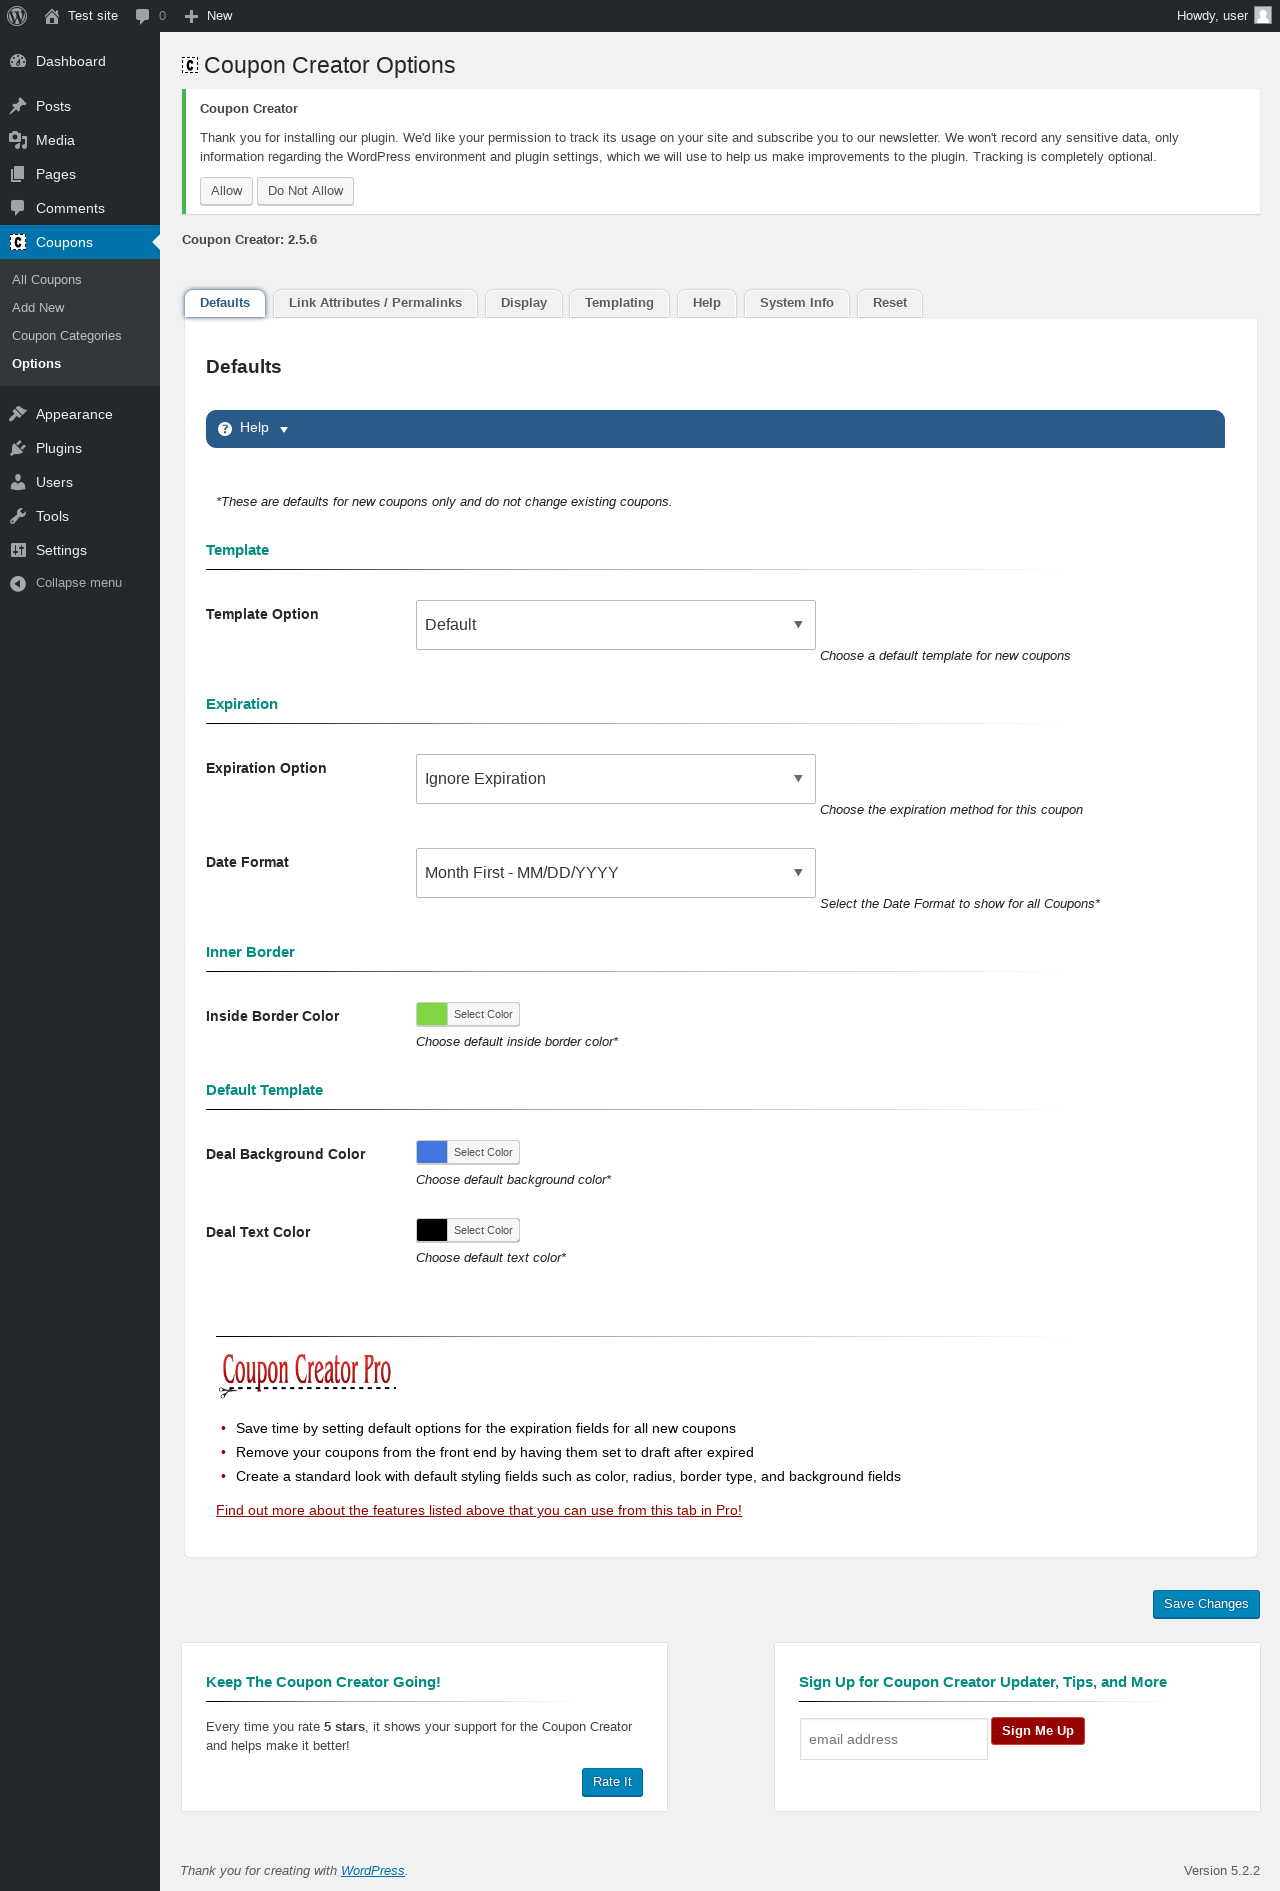Click the email address input field
This screenshot has width=1280, height=1891.
point(894,1739)
